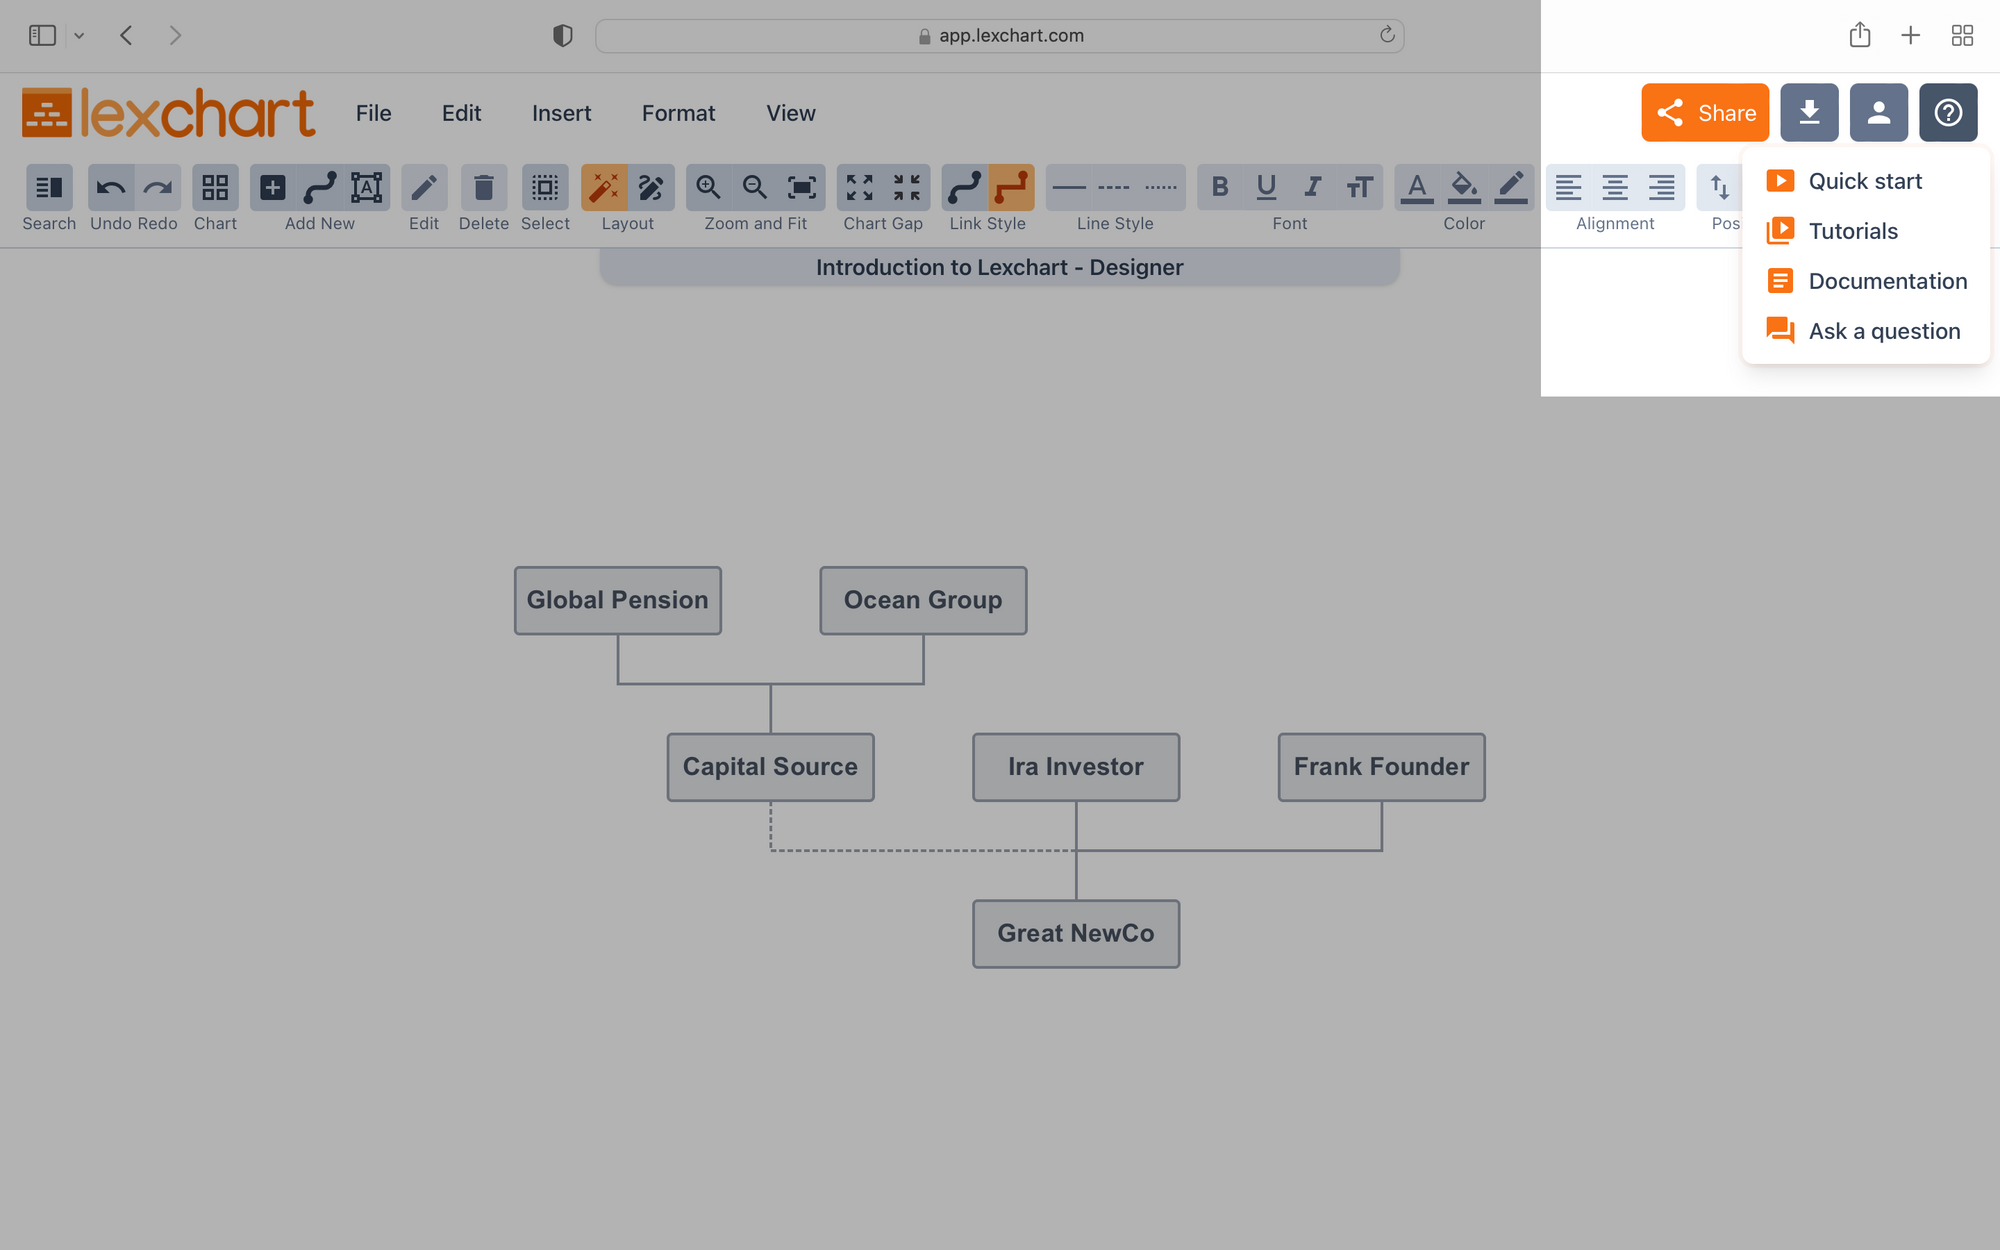Image resolution: width=2000 pixels, height=1250 pixels.
Task: Click the Great NewCo node on canvas
Action: [1076, 933]
